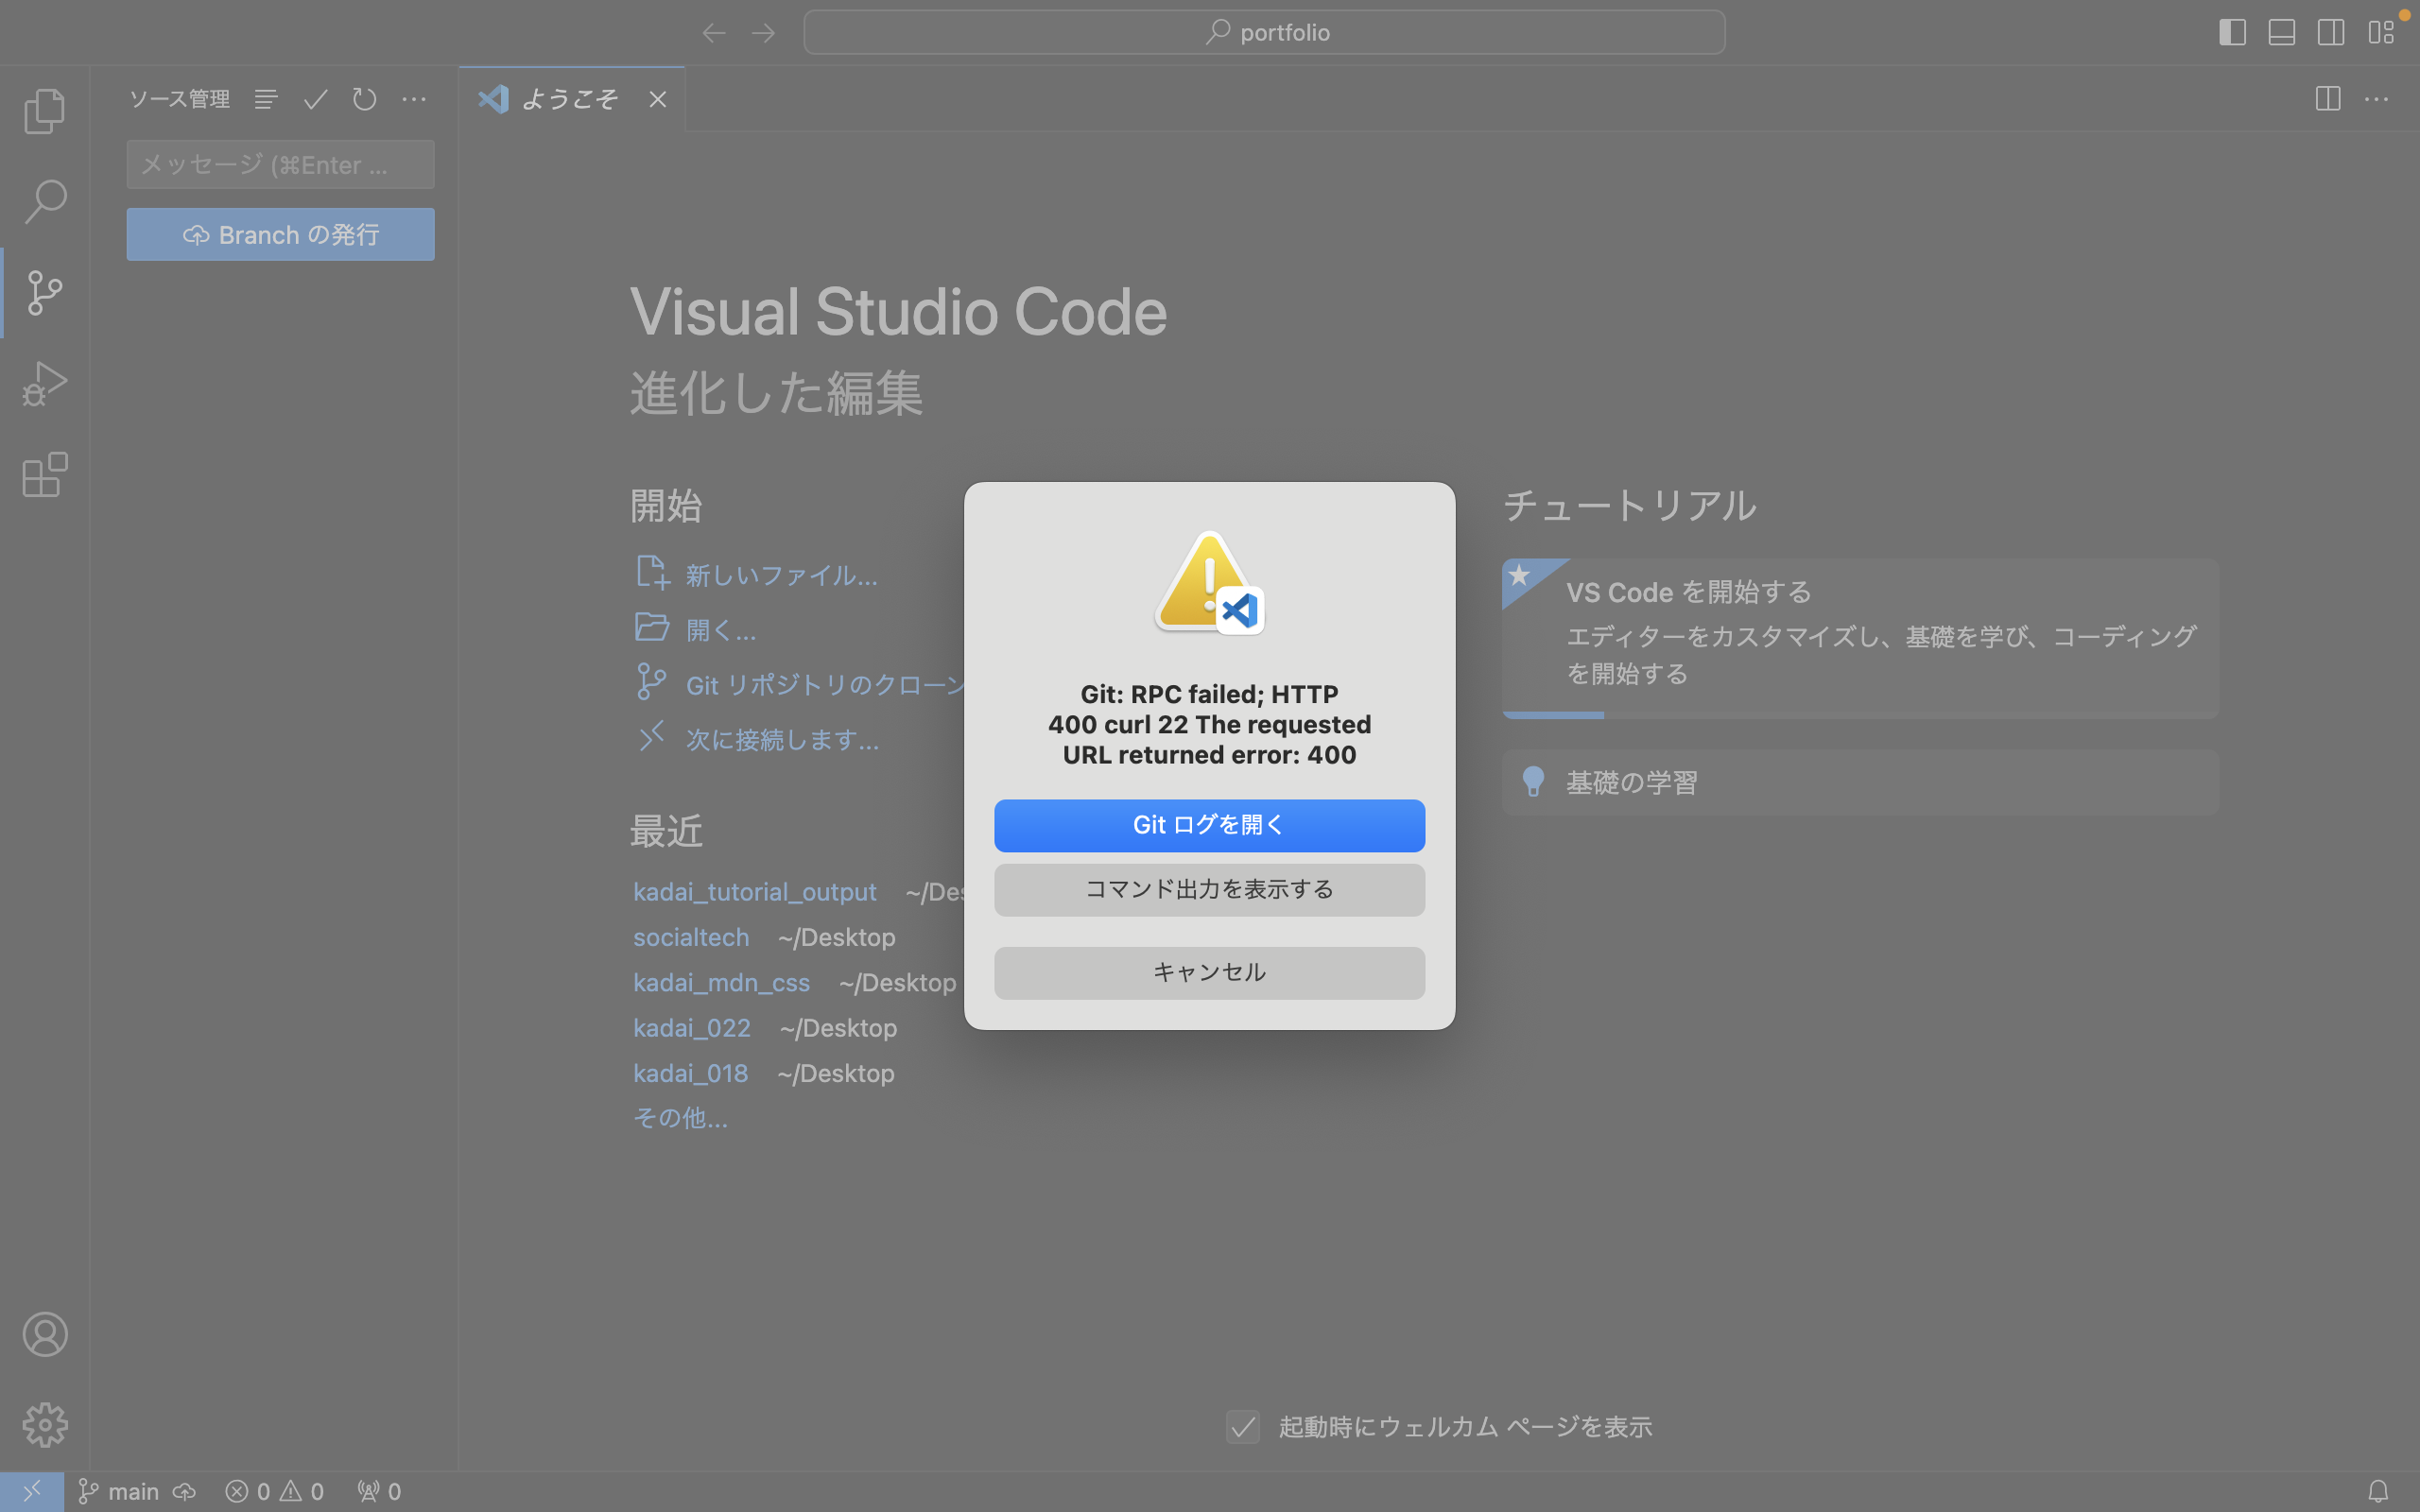The image size is (2420, 1512).
Task: Open Run and Debug view
Action: point(45,383)
